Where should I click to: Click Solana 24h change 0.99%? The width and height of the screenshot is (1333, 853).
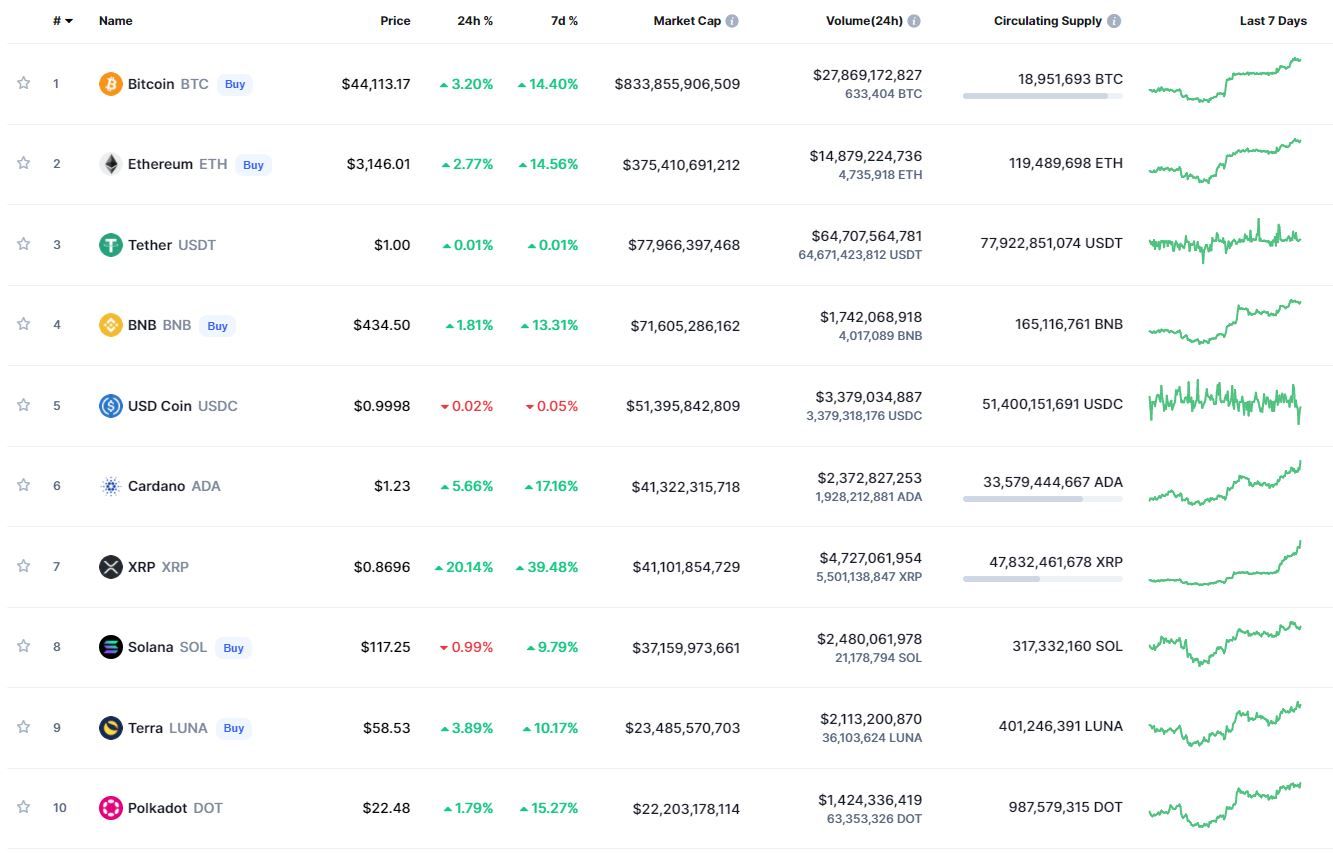pos(466,647)
